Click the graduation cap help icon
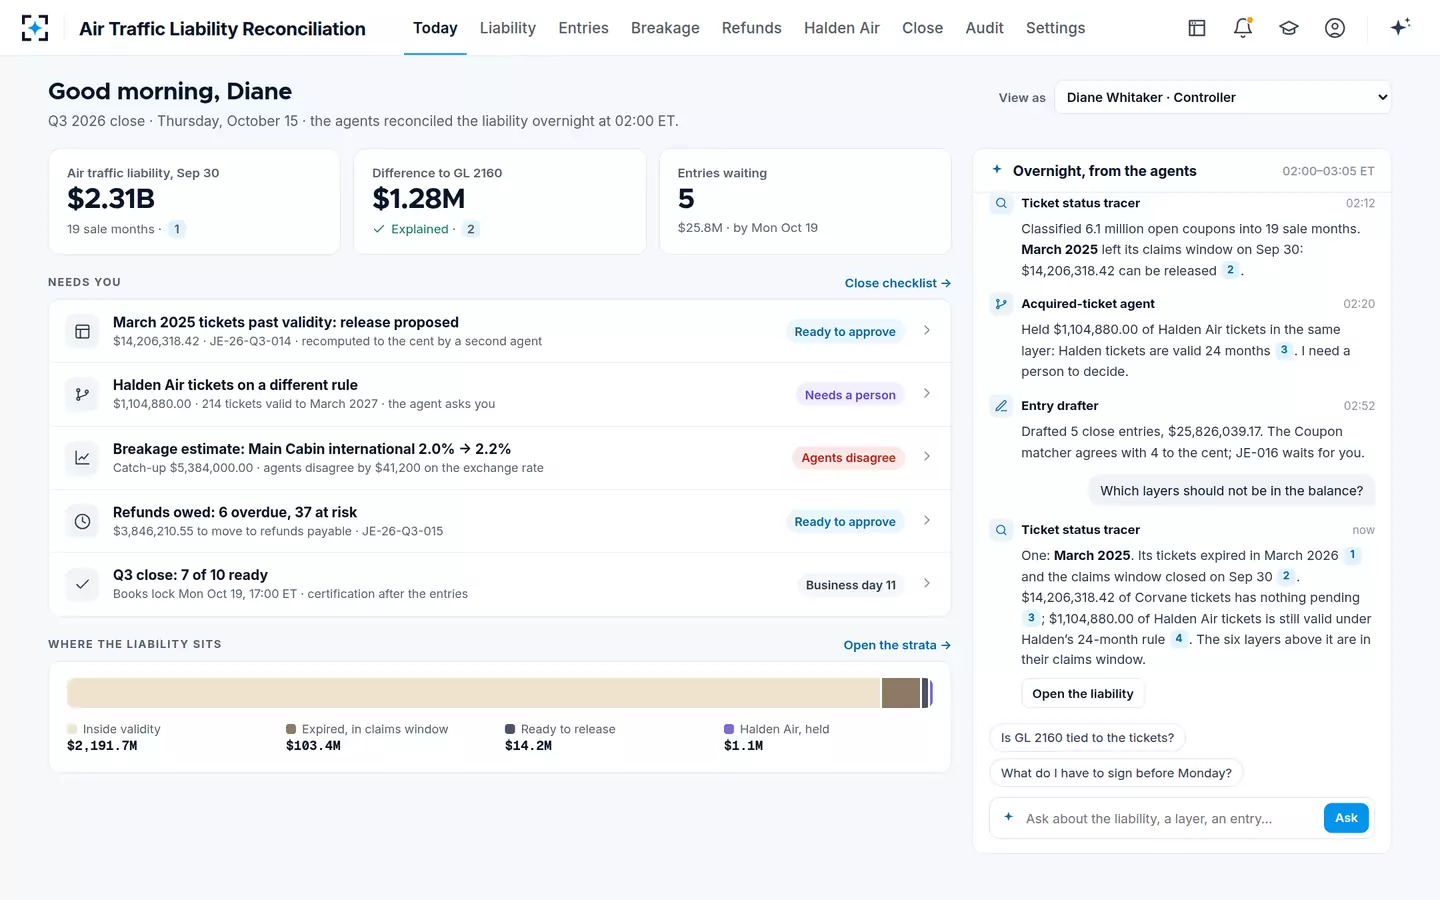 click(1289, 28)
